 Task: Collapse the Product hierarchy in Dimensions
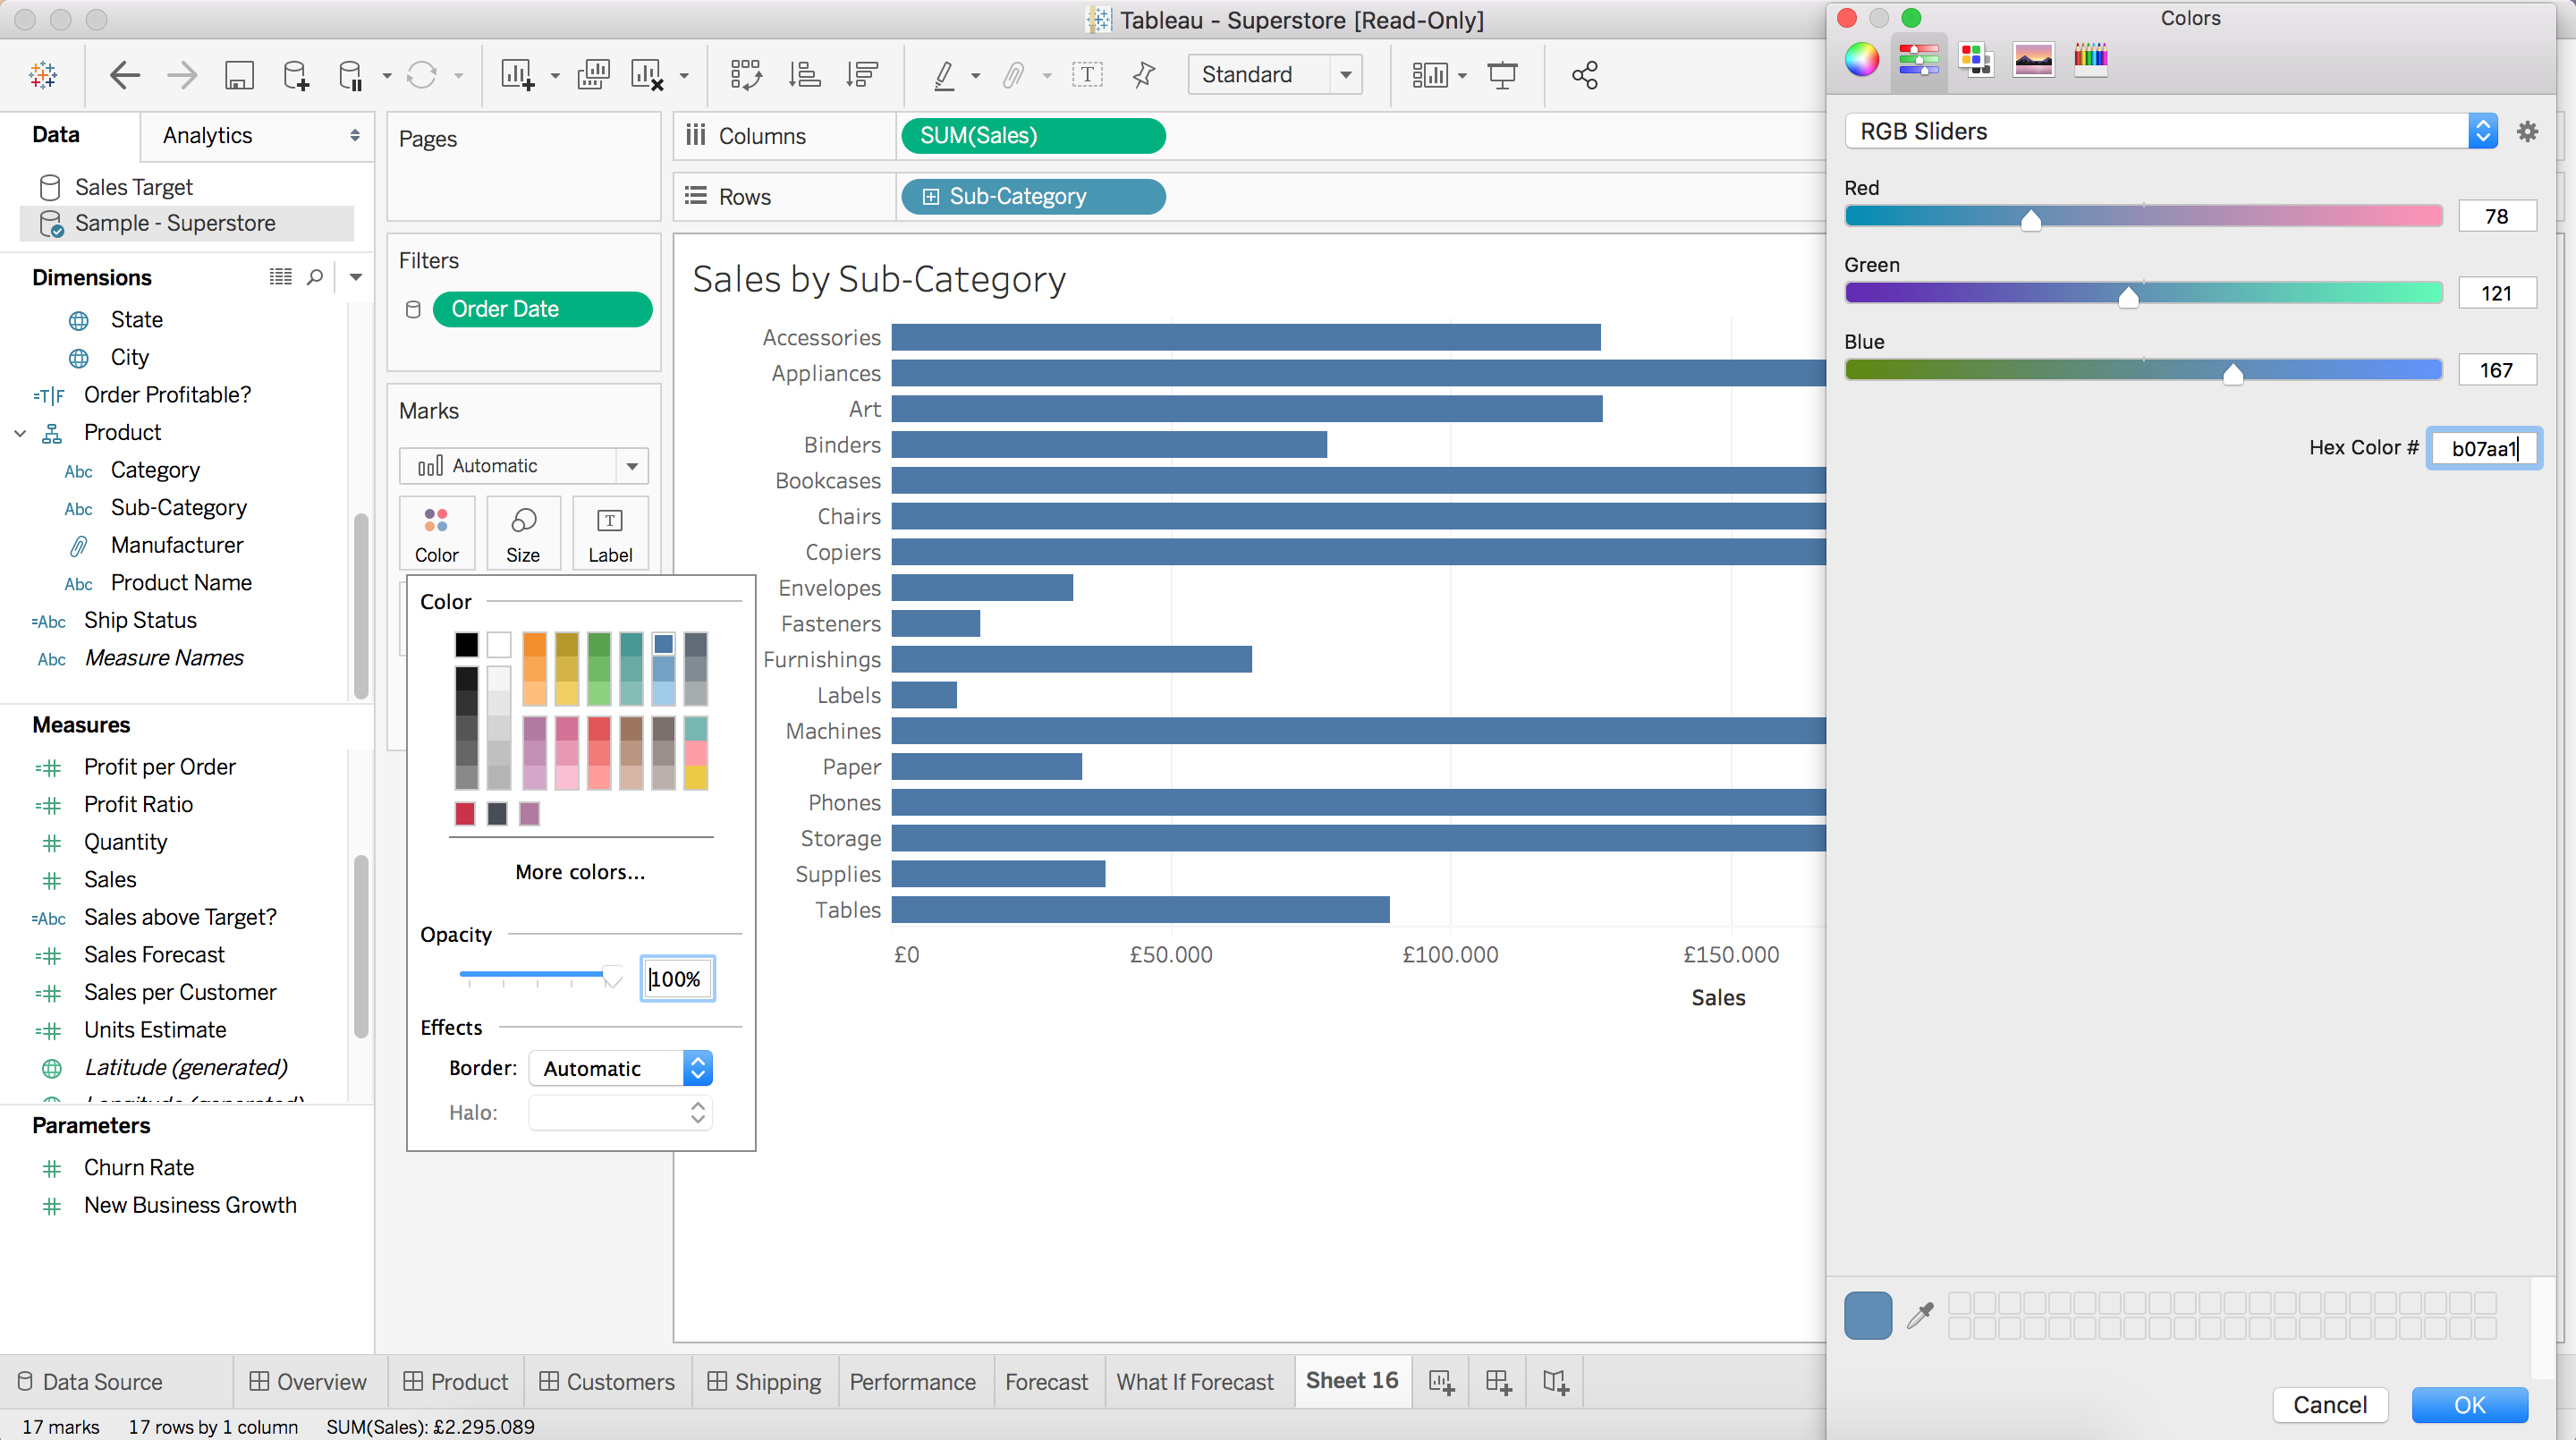[x=20, y=433]
